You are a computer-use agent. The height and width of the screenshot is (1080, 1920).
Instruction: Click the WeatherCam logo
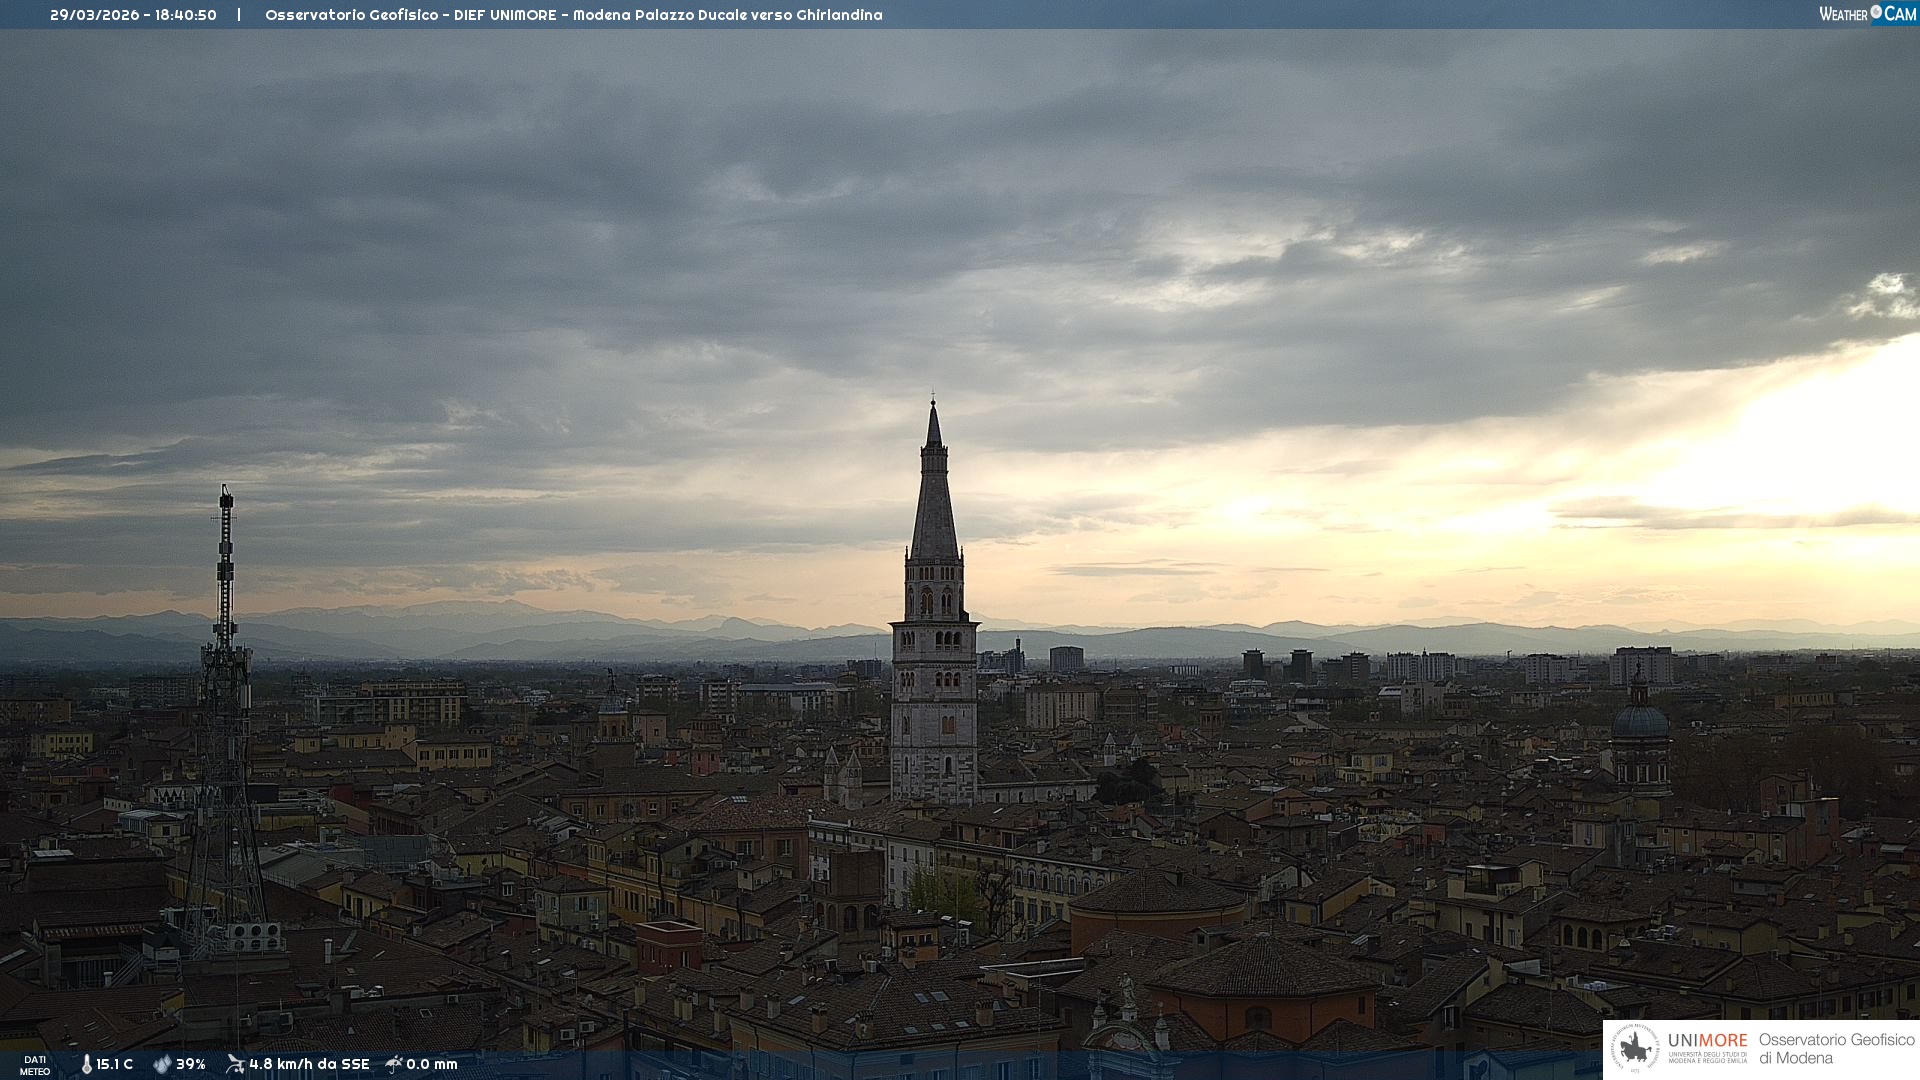coord(1867,14)
